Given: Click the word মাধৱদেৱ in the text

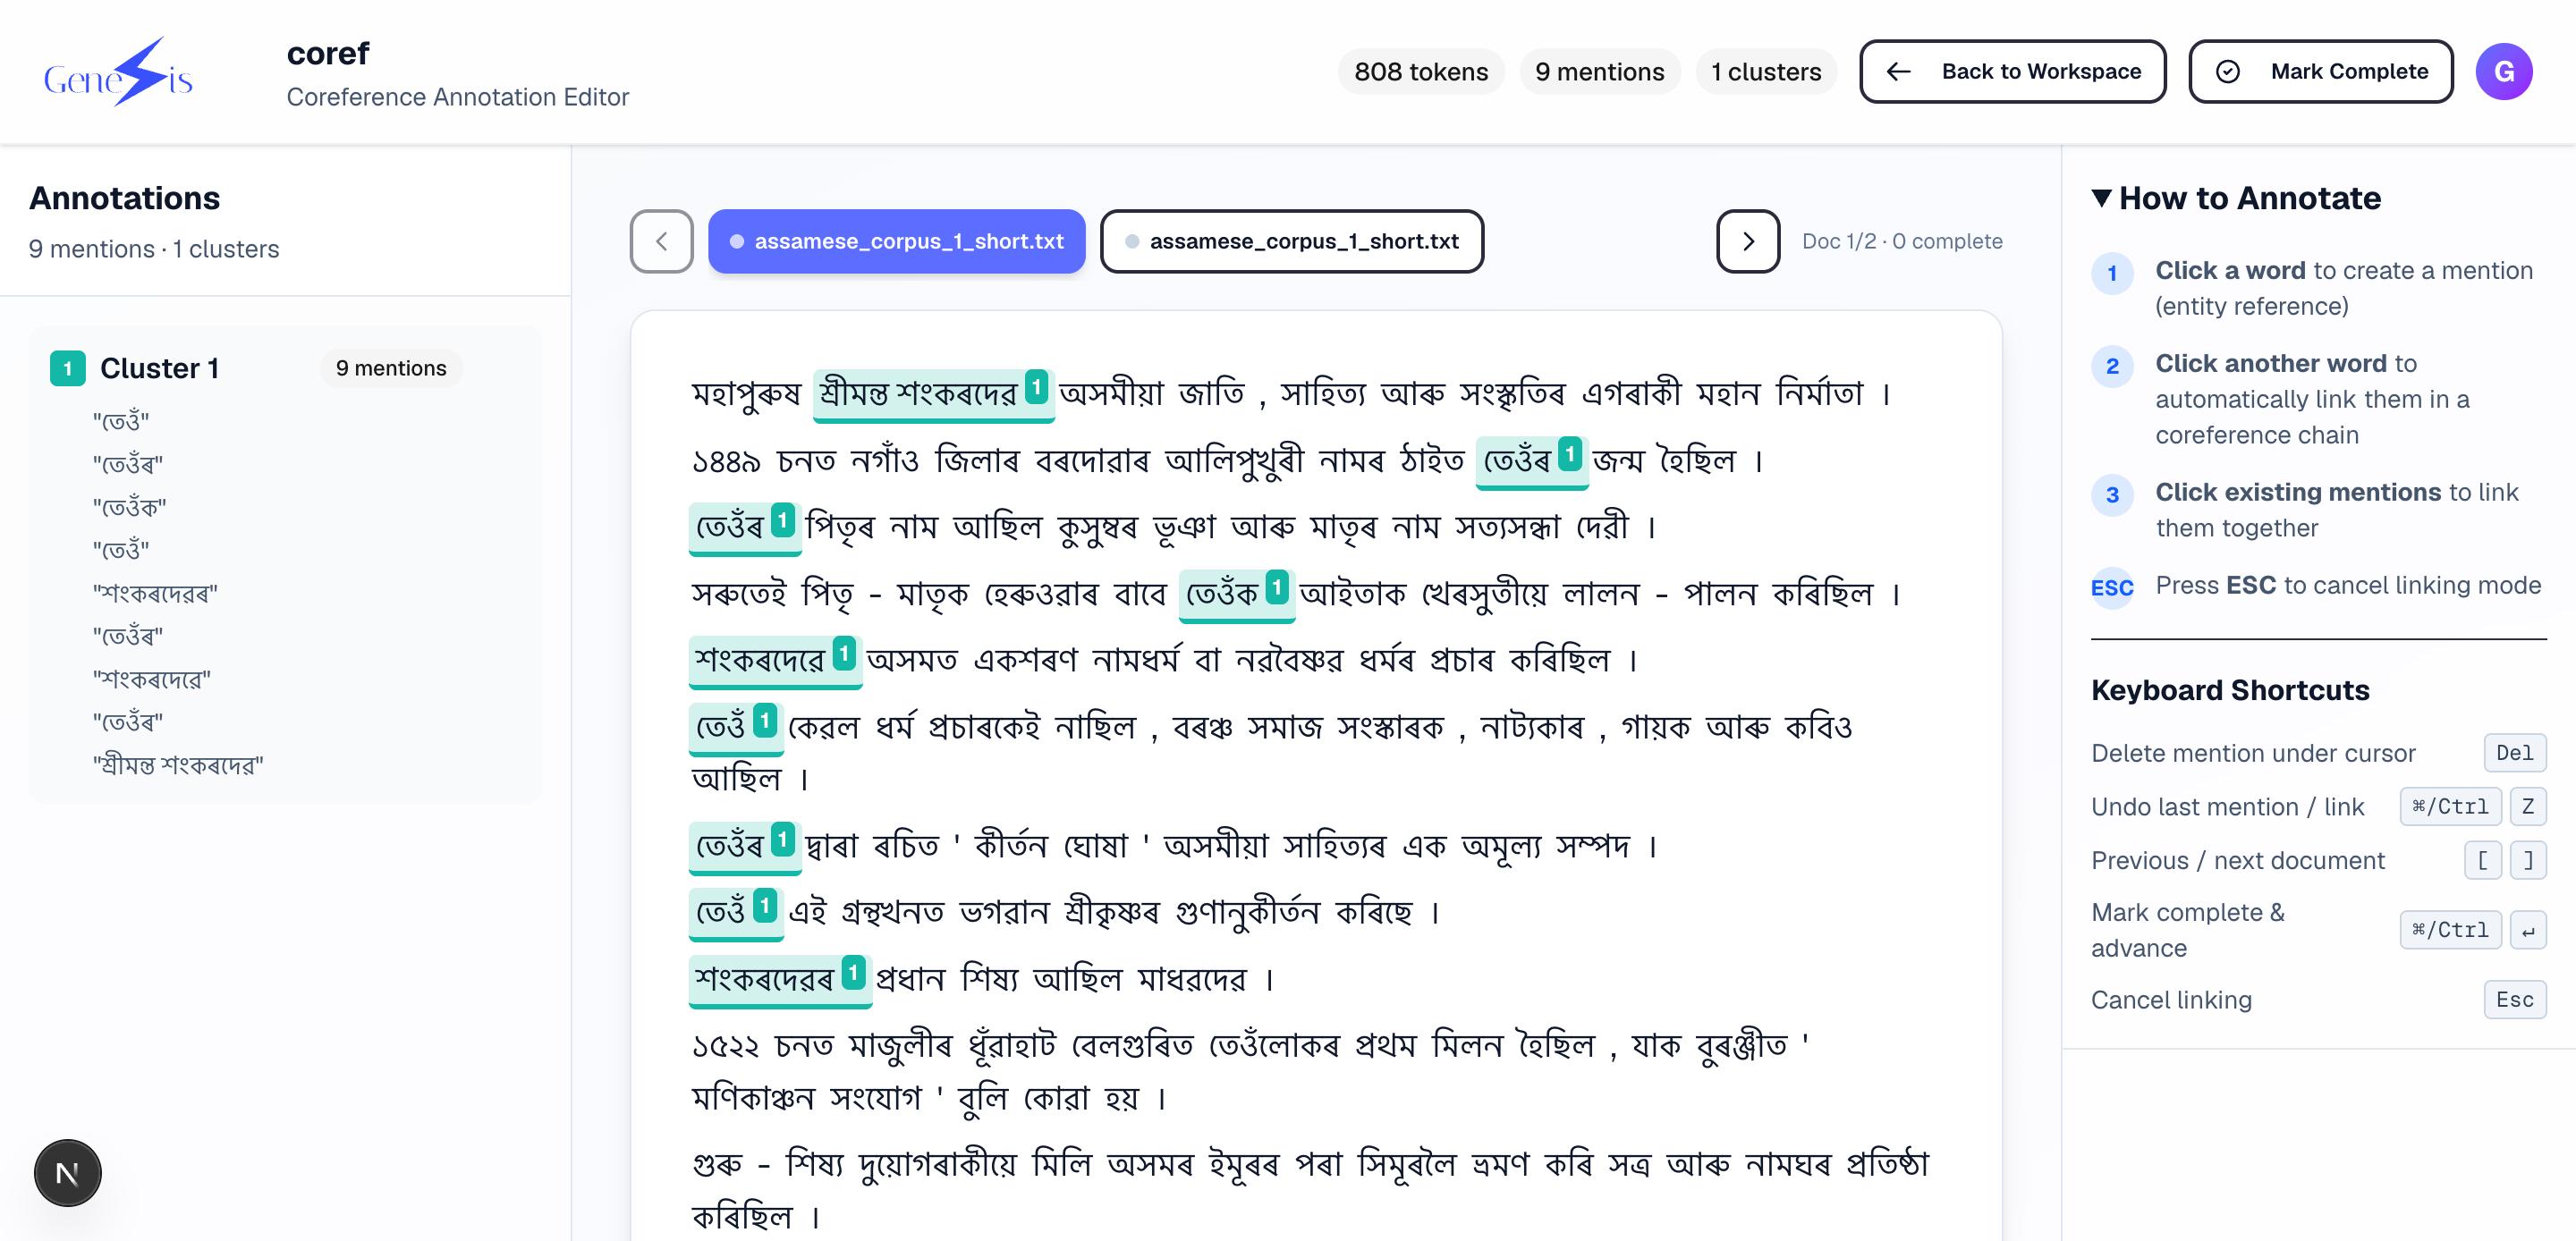Looking at the screenshot, I should (1192, 979).
